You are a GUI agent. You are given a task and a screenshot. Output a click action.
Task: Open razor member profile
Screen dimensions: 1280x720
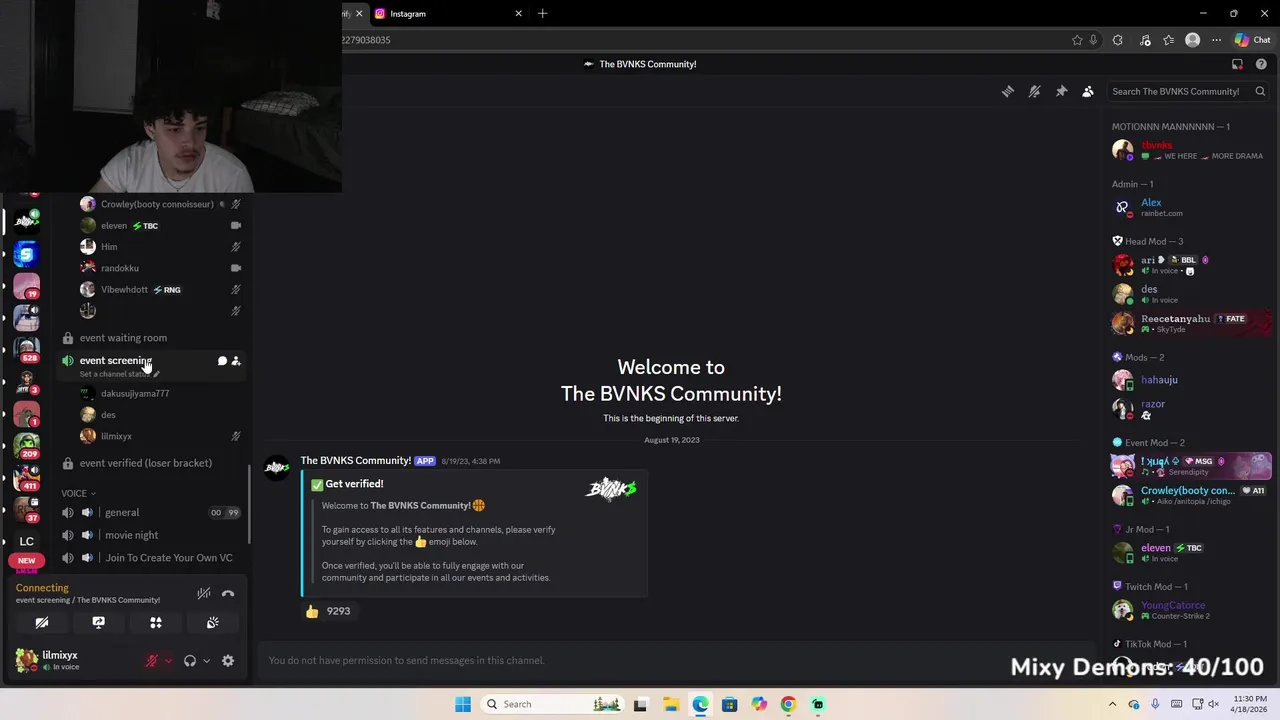click(1190, 409)
